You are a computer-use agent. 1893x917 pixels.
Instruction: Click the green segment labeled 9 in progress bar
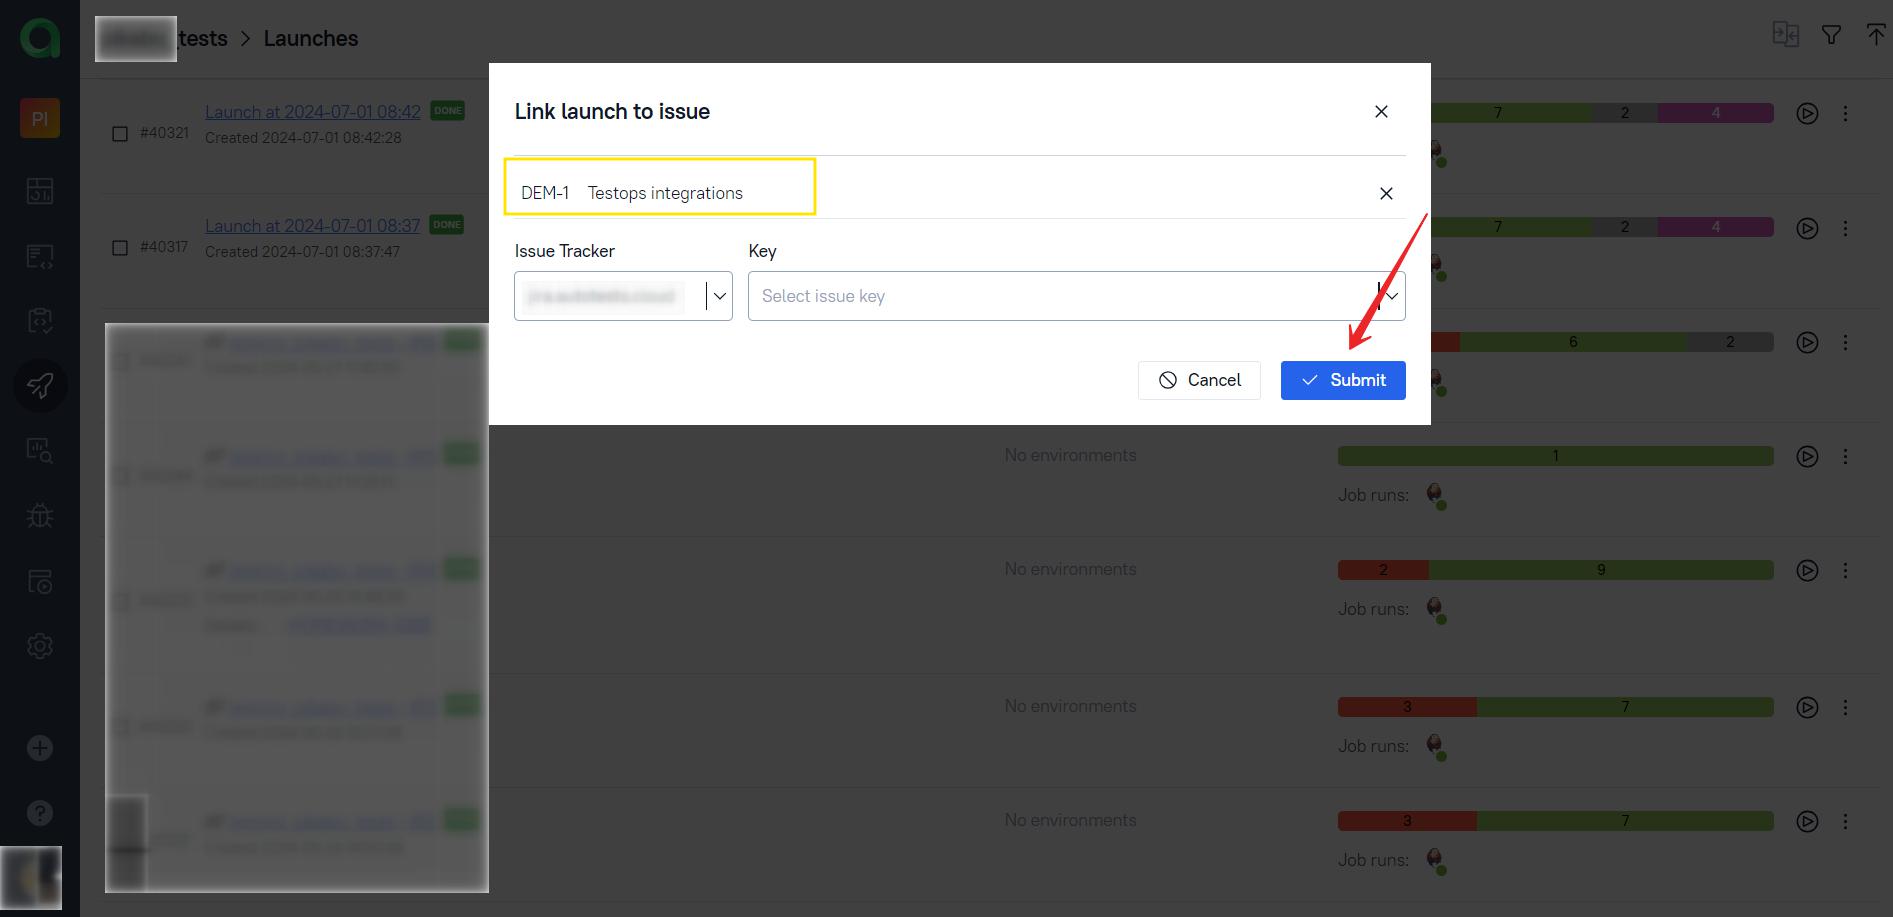point(1601,570)
